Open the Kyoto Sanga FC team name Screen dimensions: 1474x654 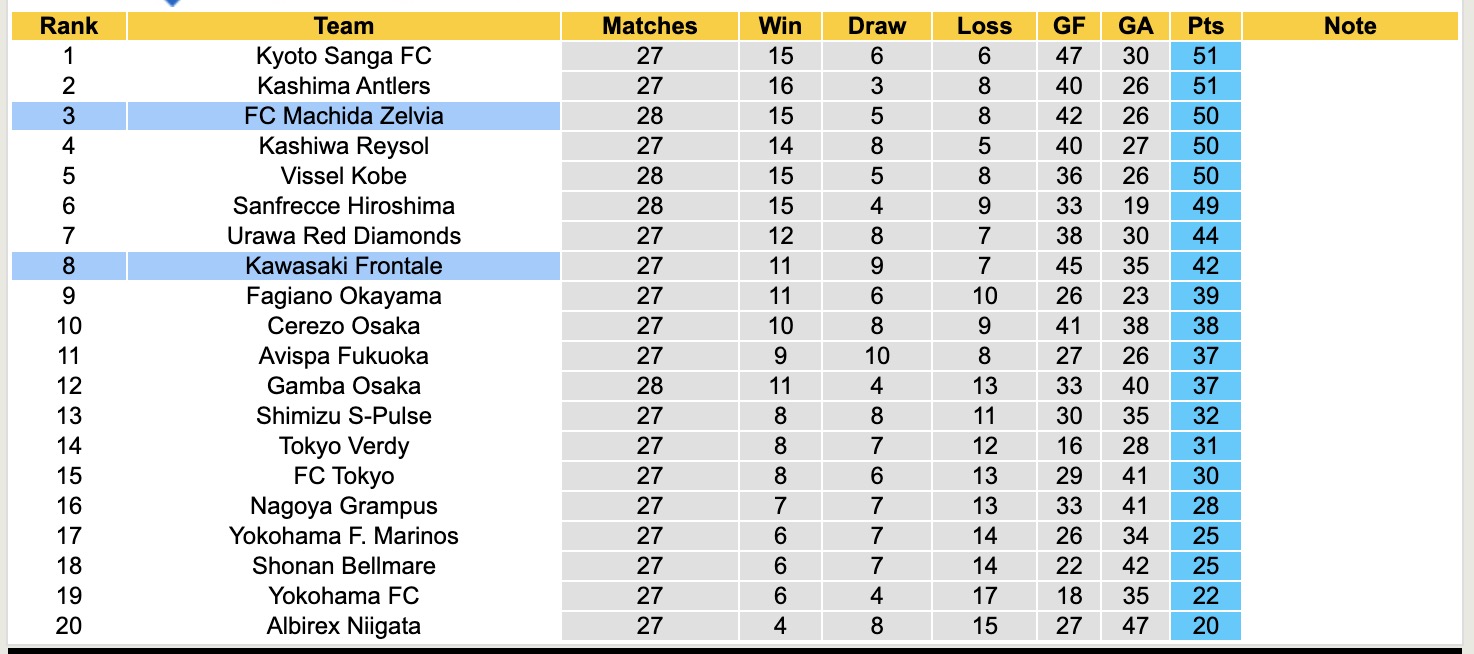[x=343, y=56]
